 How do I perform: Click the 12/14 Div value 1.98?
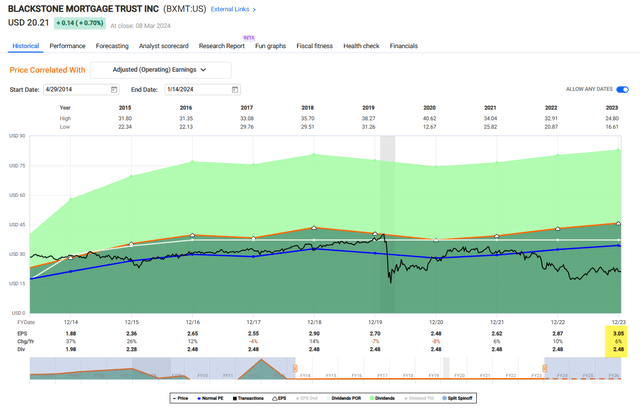pyautogui.click(x=71, y=349)
